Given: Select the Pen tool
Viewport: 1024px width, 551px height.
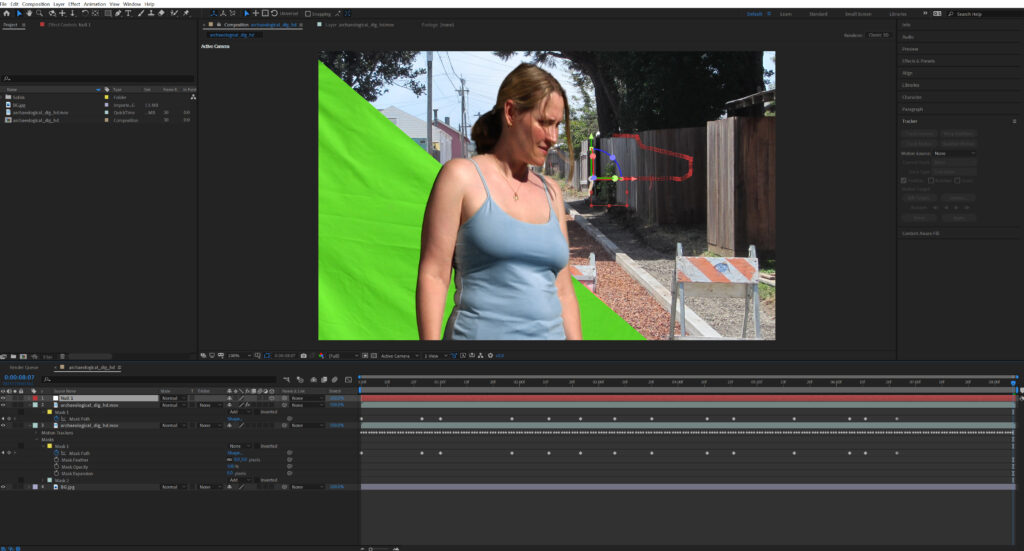Looking at the screenshot, I should pos(117,14).
